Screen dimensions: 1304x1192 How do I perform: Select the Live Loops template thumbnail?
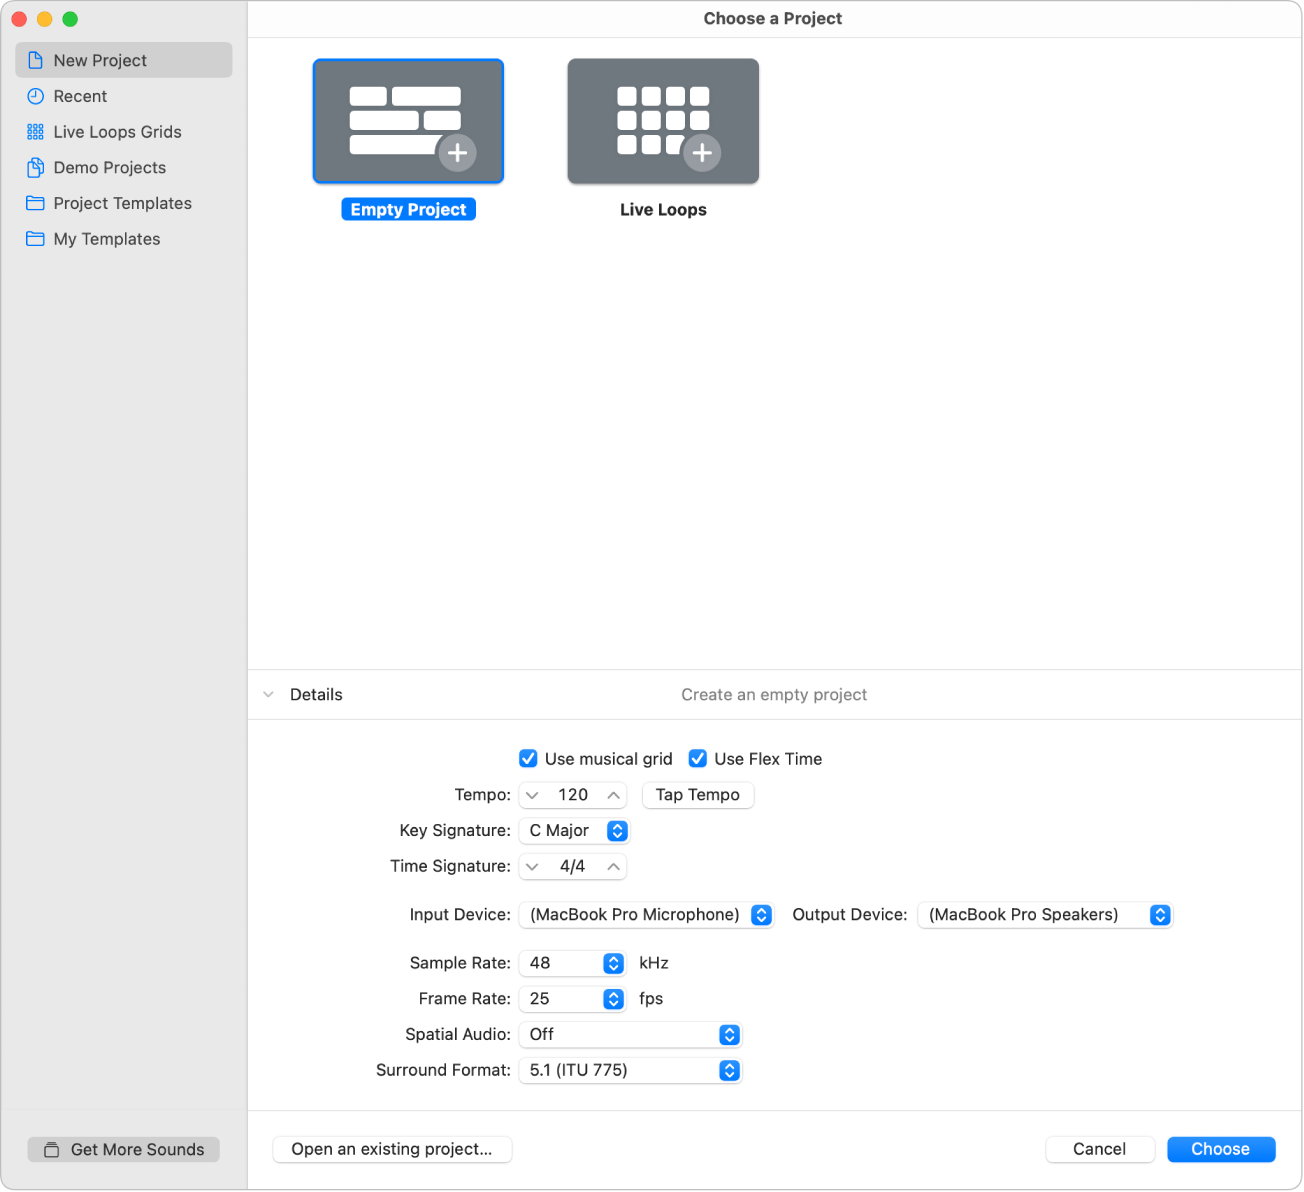662,120
